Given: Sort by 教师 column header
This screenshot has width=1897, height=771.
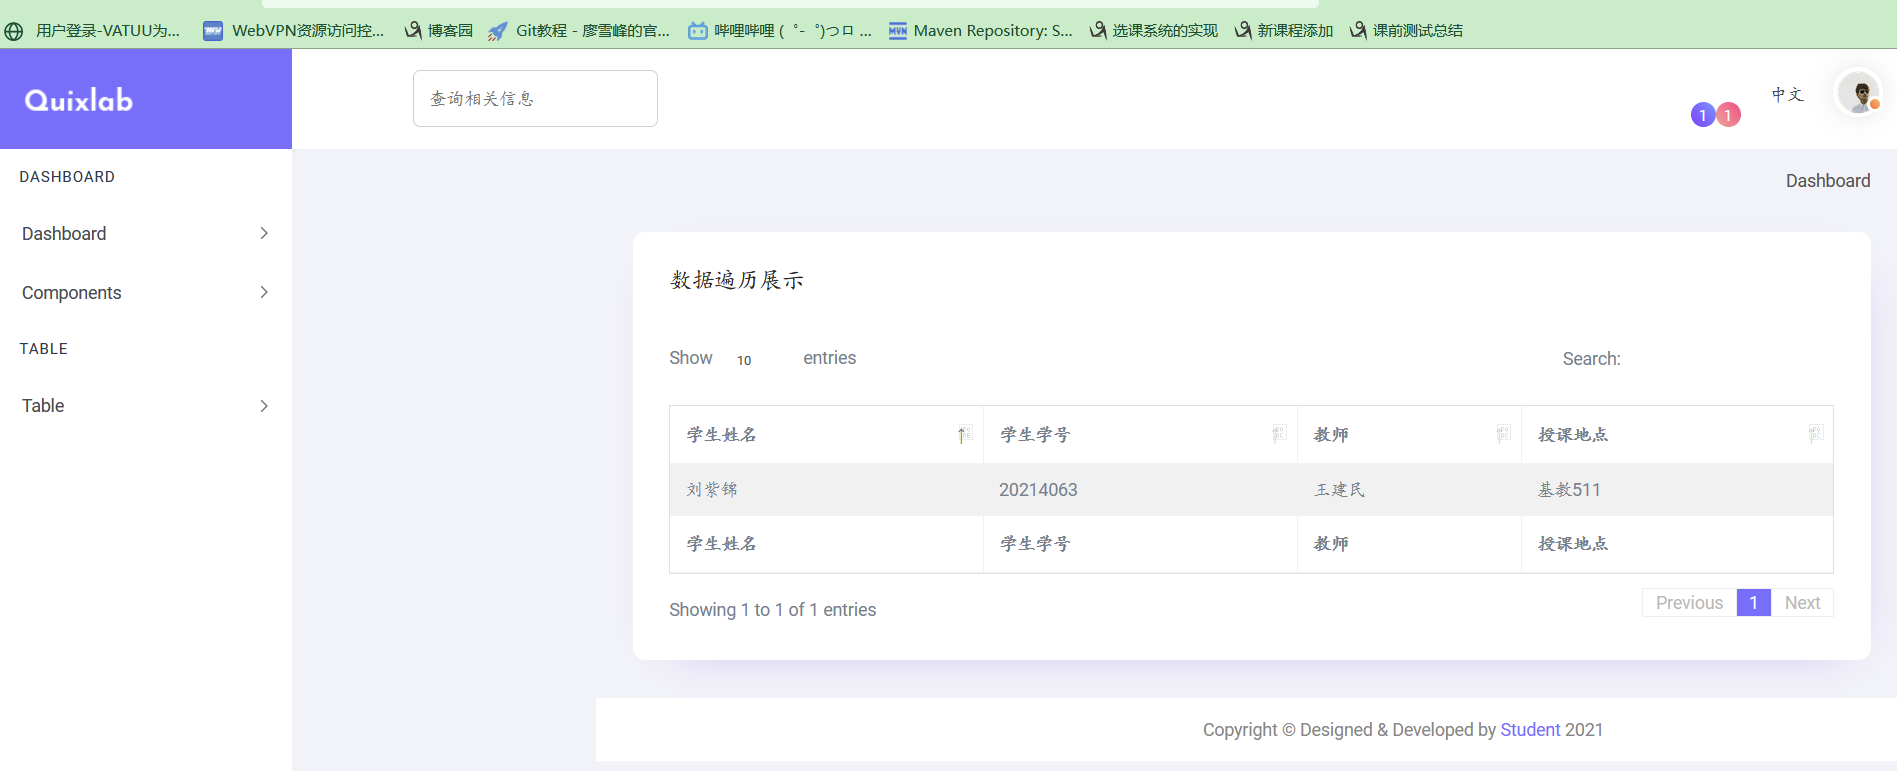Looking at the screenshot, I should coord(1409,434).
